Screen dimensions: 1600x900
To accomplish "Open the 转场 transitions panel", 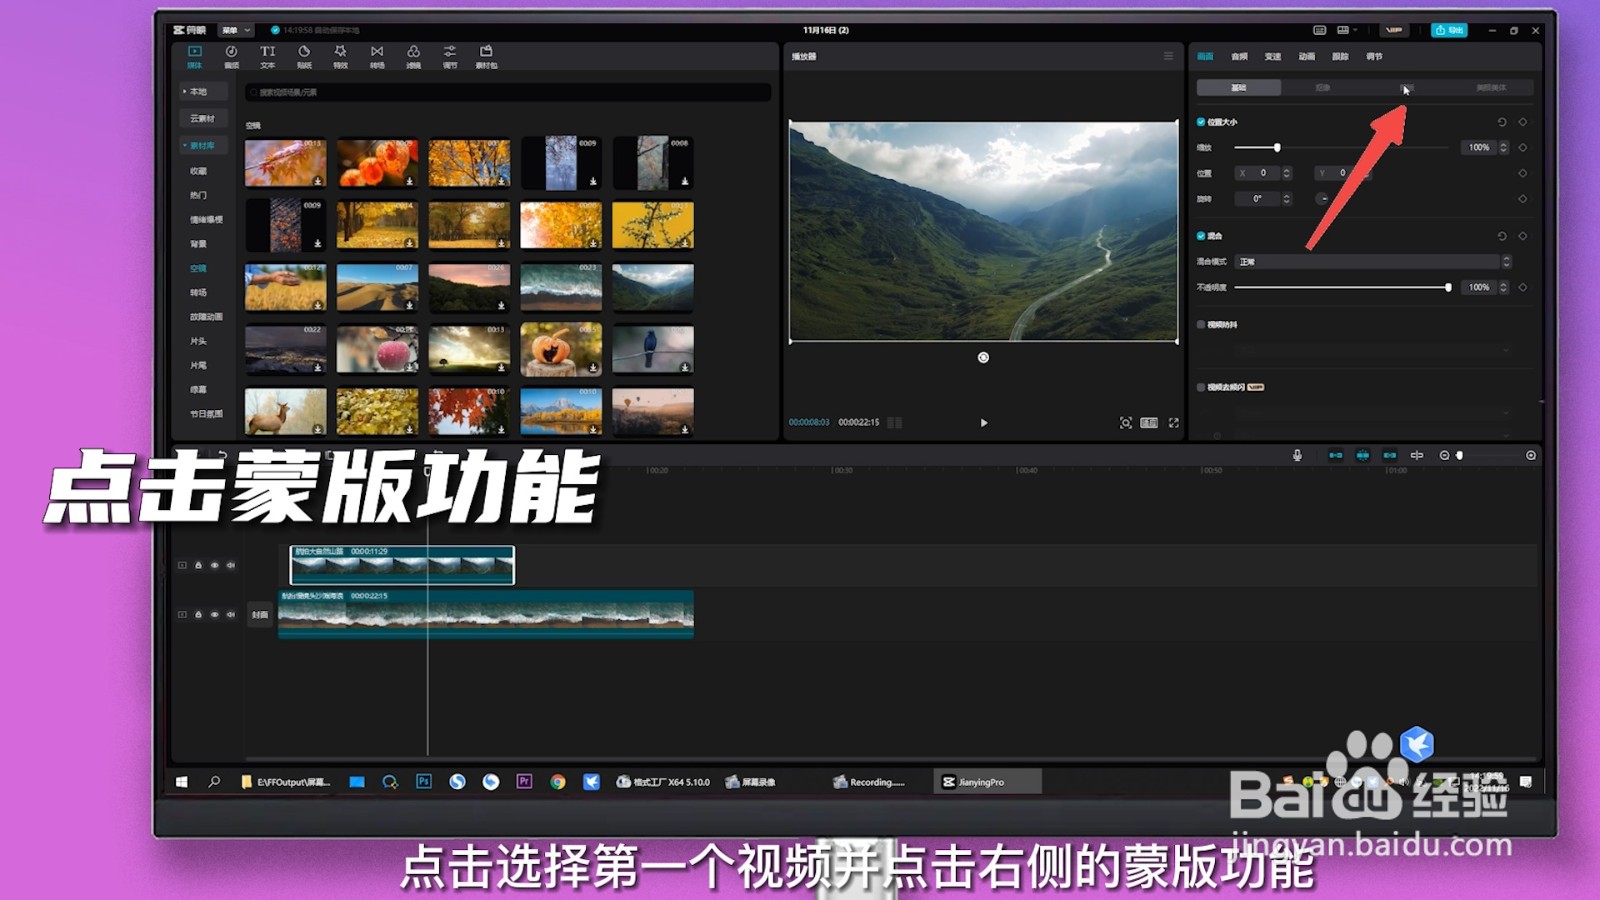I will [377, 55].
